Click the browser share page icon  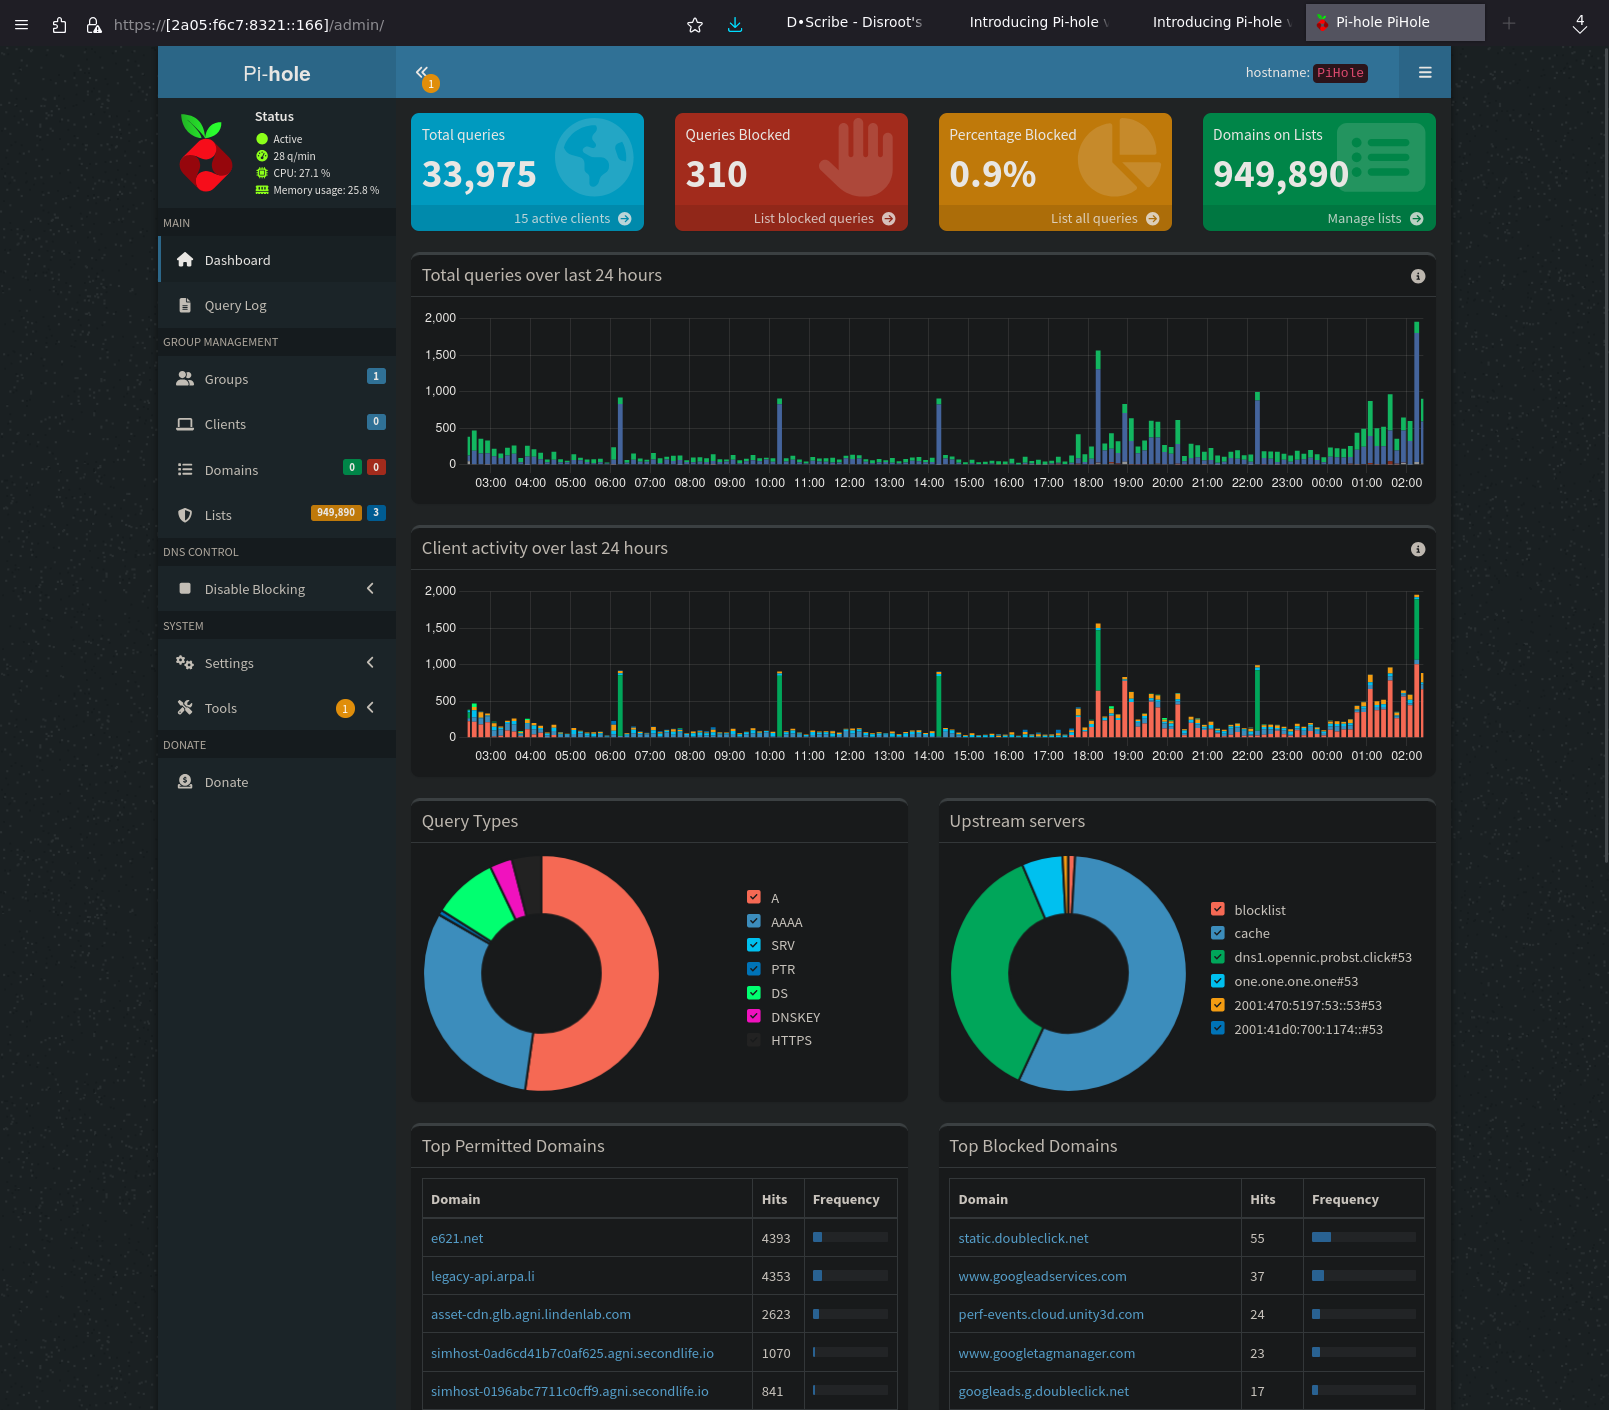click(x=59, y=25)
